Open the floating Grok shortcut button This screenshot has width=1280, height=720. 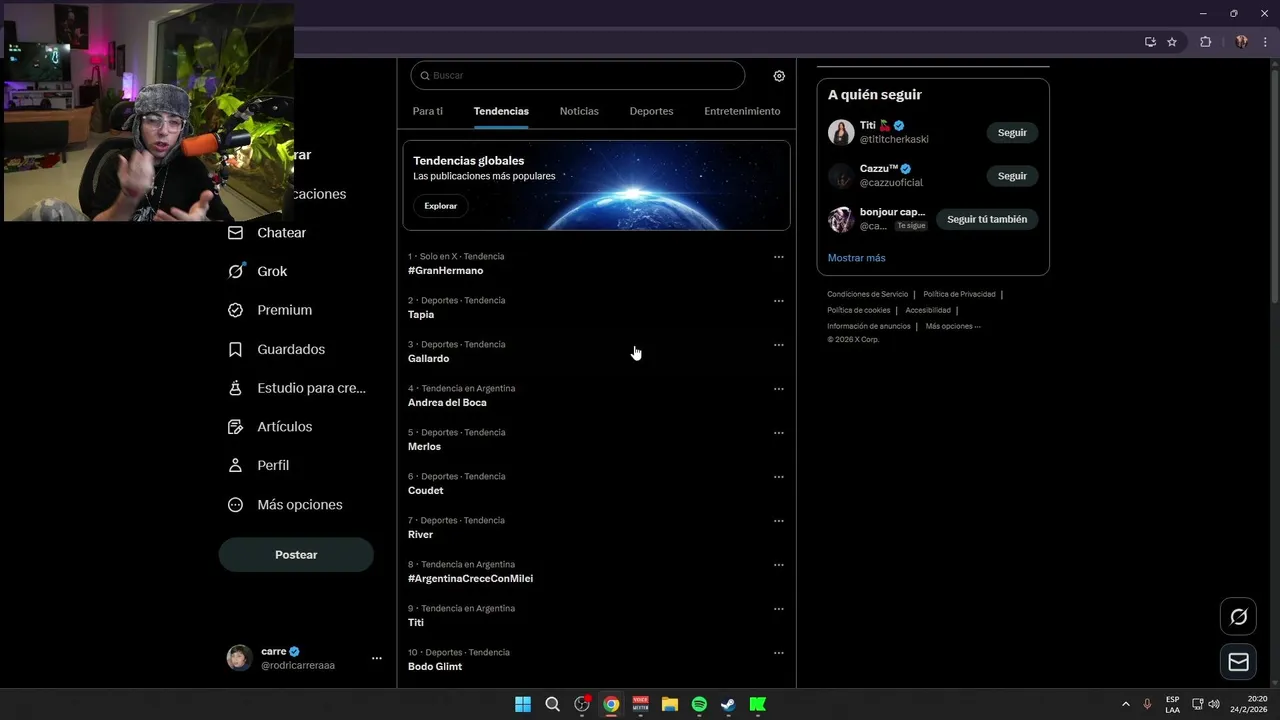tap(1238, 617)
